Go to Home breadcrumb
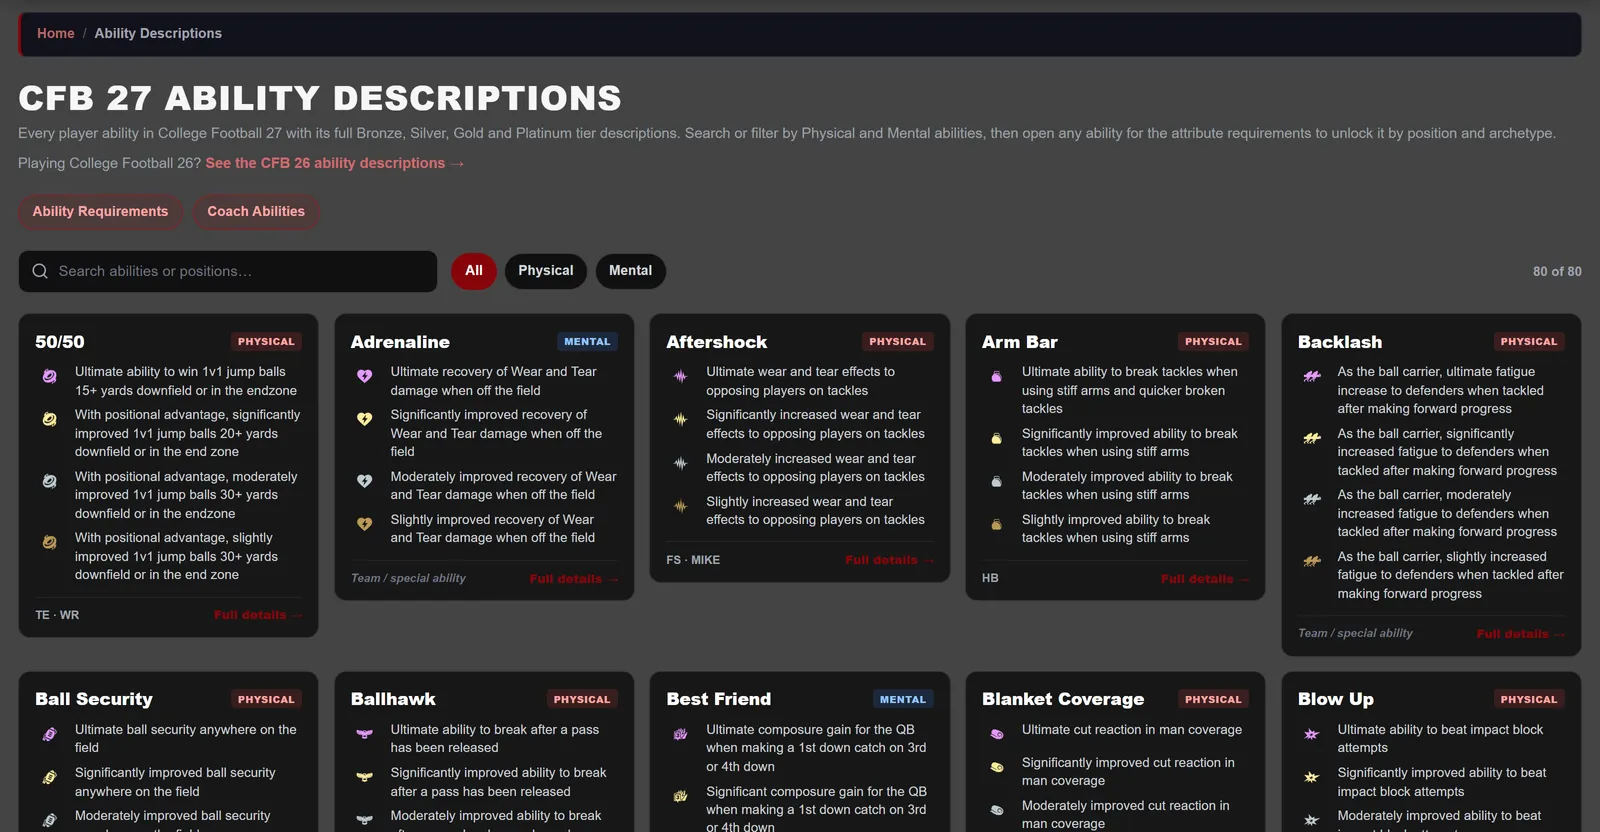The height and width of the screenshot is (832, 1600). (56, 33)
